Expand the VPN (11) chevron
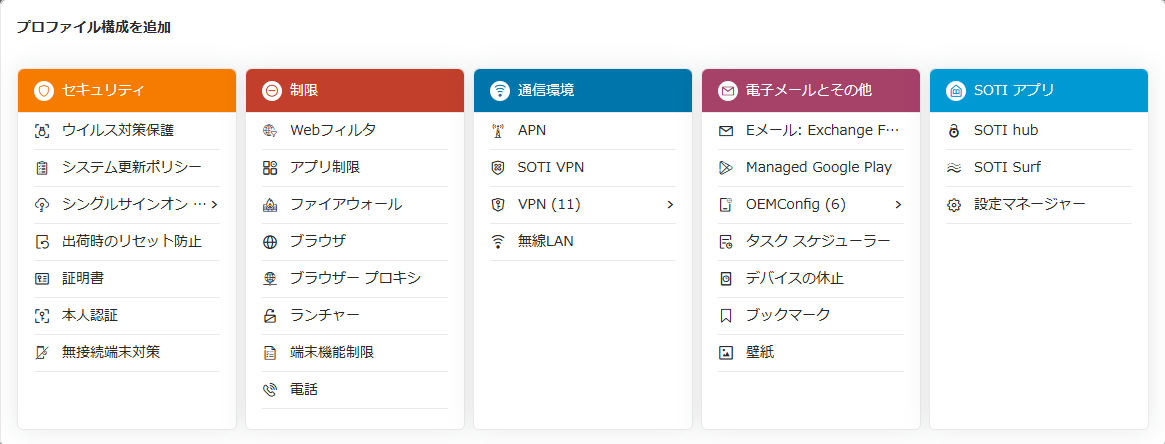Image resolution: width=1165 pixels, height=444 pixels. click(x=670, y=204)
